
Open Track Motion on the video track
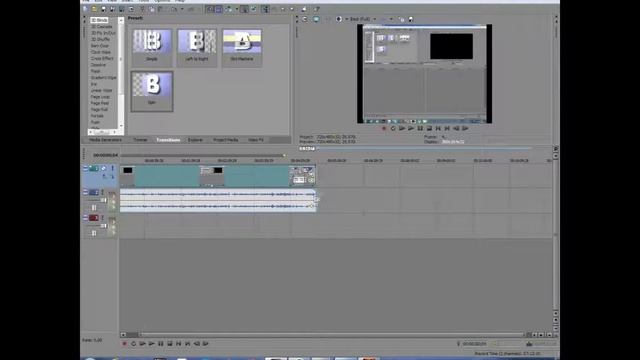click(x=104, y=168)
